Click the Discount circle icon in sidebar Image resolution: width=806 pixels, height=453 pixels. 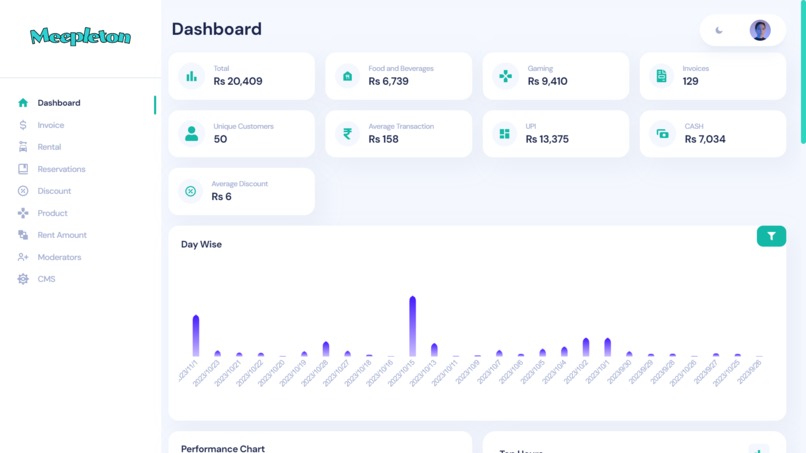tap(23, 191)
